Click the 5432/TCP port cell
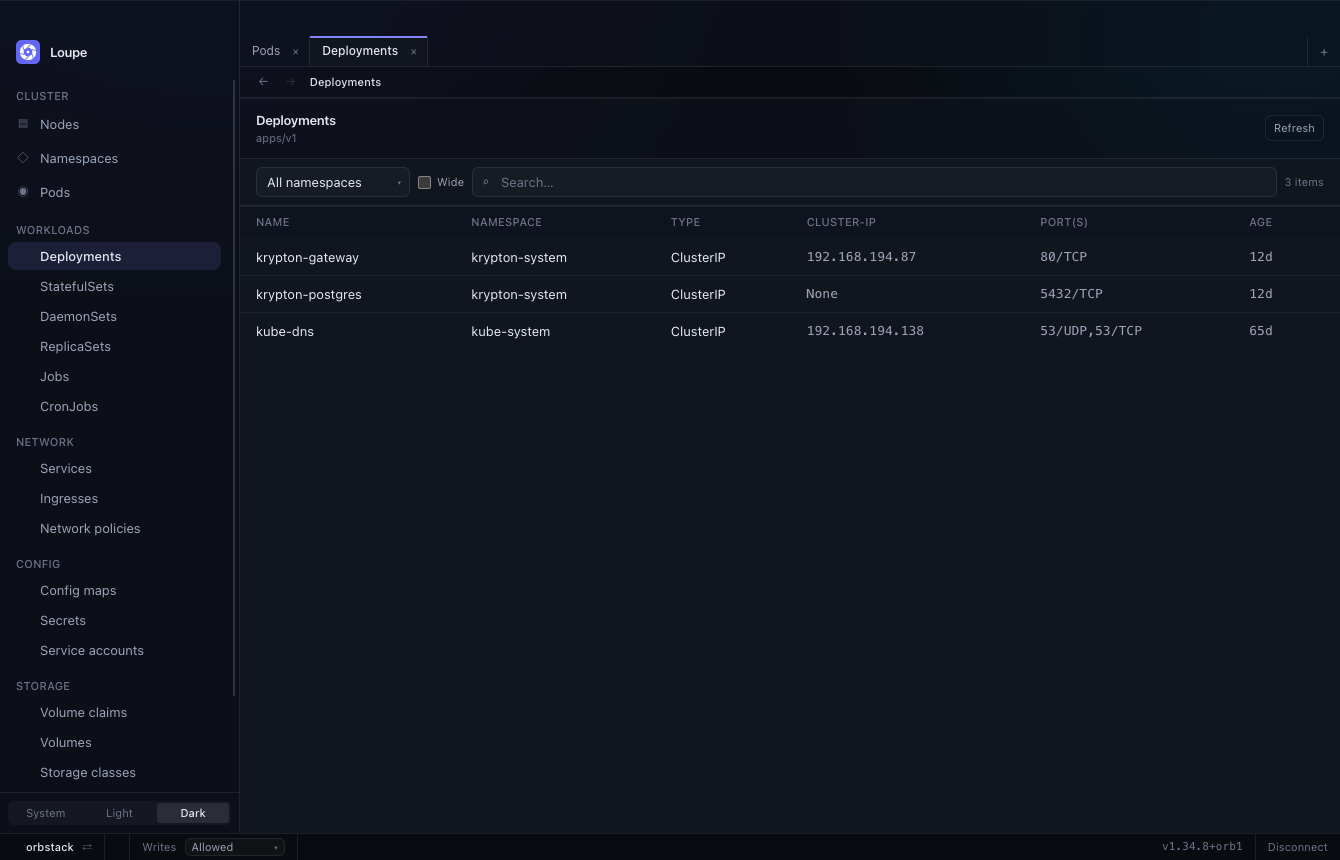Screen dimensions: 1340x860 pyautogui.click(x=1071, y=294)
